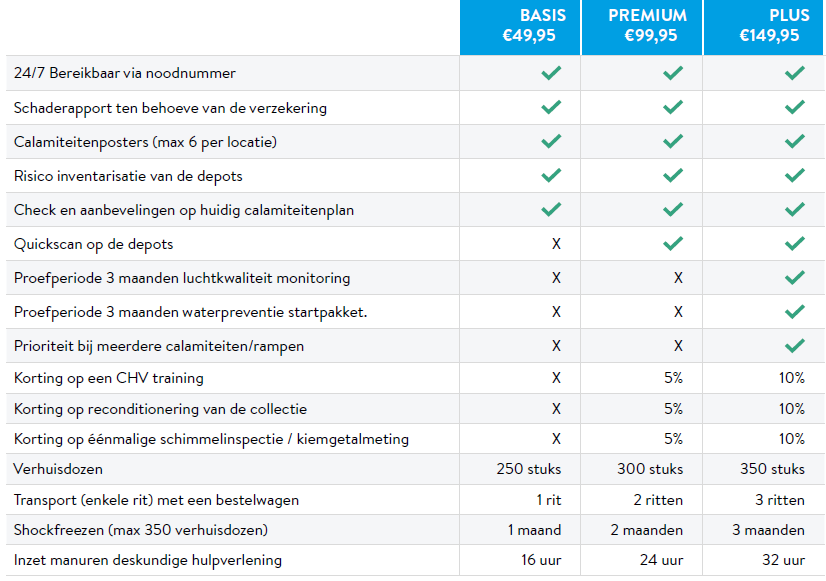The width and height of the screenshot is (826, 581).
Task: Click BASIS X mark for CHV training korting
Action: tap(556, 379)
